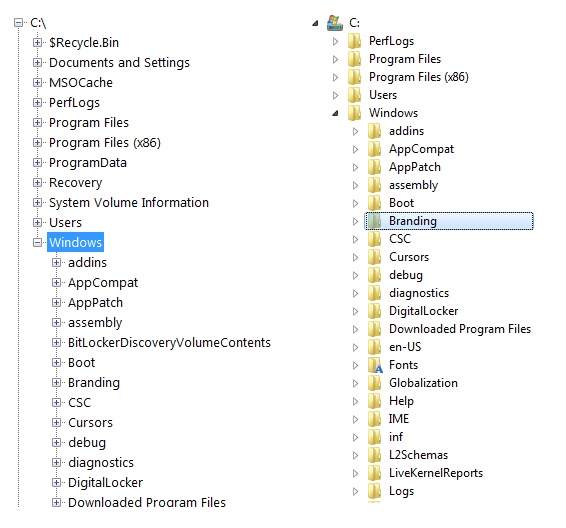The image size is (566, 528).
Task: Select the Globalization label
Action: click(x=423, y=383)
